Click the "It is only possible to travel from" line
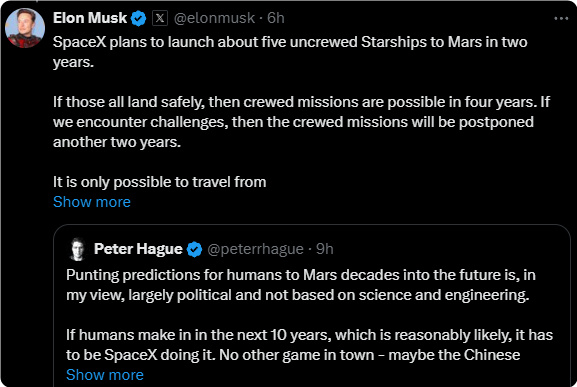Image resolution: width=577 pixels, height=387 pixels. (160, 182)
